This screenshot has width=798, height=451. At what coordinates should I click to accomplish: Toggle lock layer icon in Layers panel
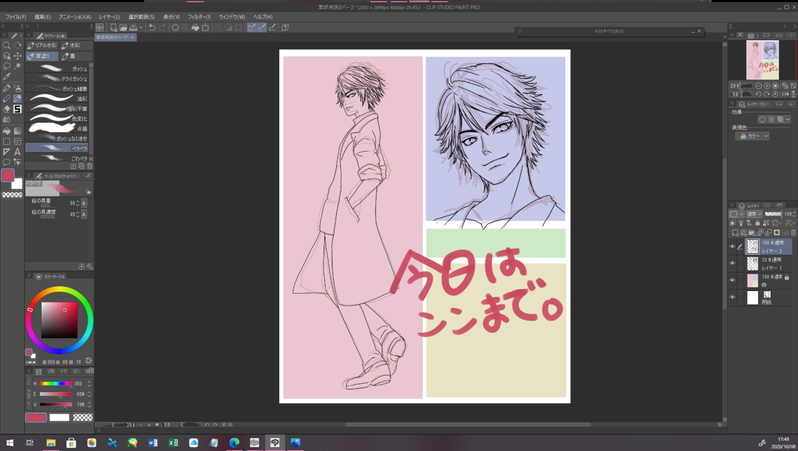point(758,223)
